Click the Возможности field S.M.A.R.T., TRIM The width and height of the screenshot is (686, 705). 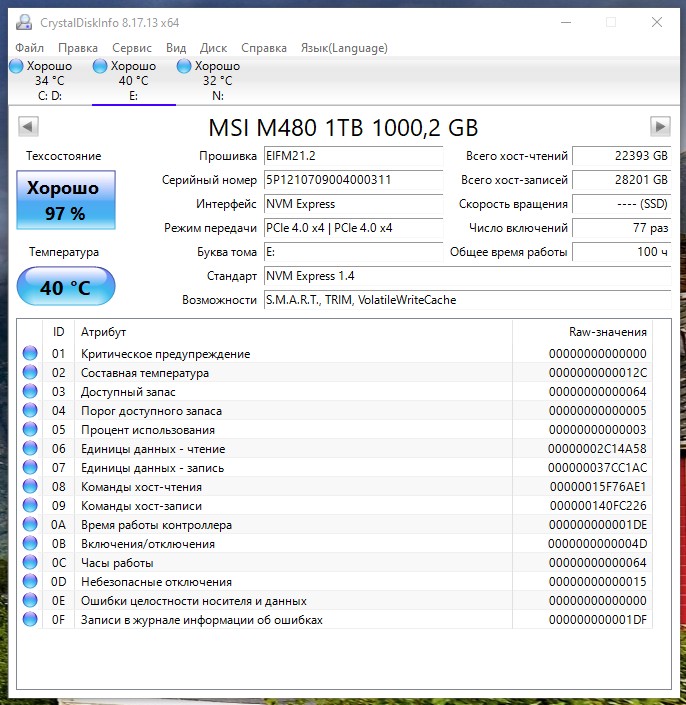coord(467,300)
